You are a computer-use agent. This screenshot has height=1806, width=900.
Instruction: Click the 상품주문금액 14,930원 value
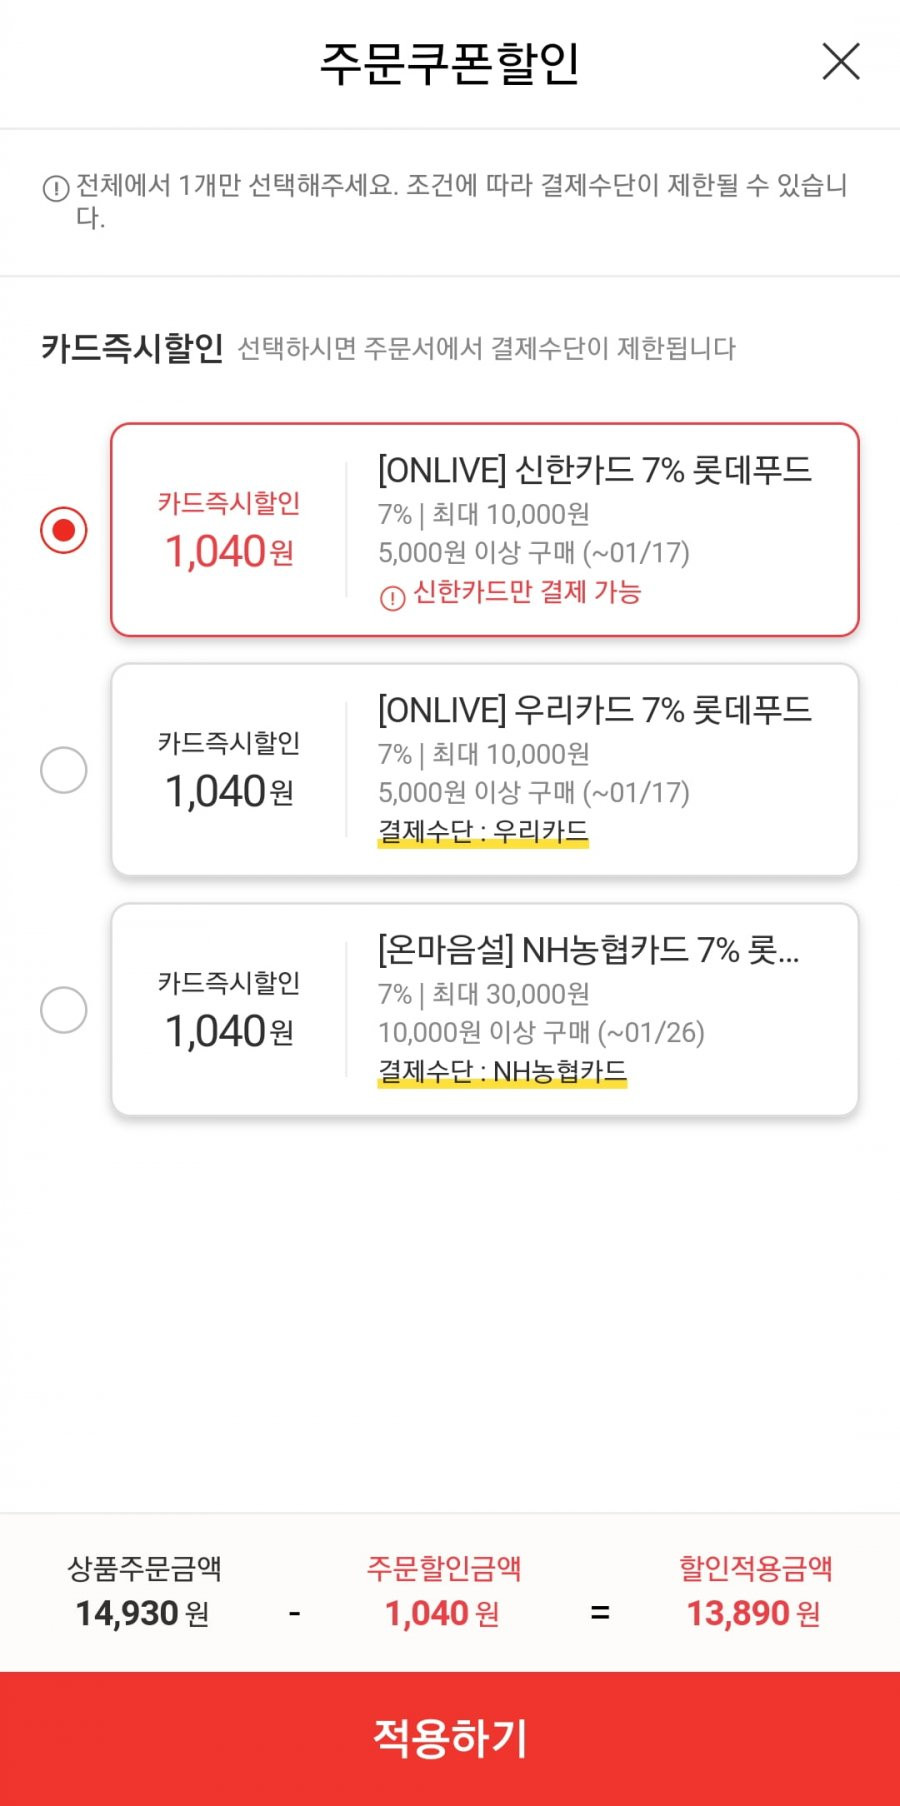tap(143, 1613)
